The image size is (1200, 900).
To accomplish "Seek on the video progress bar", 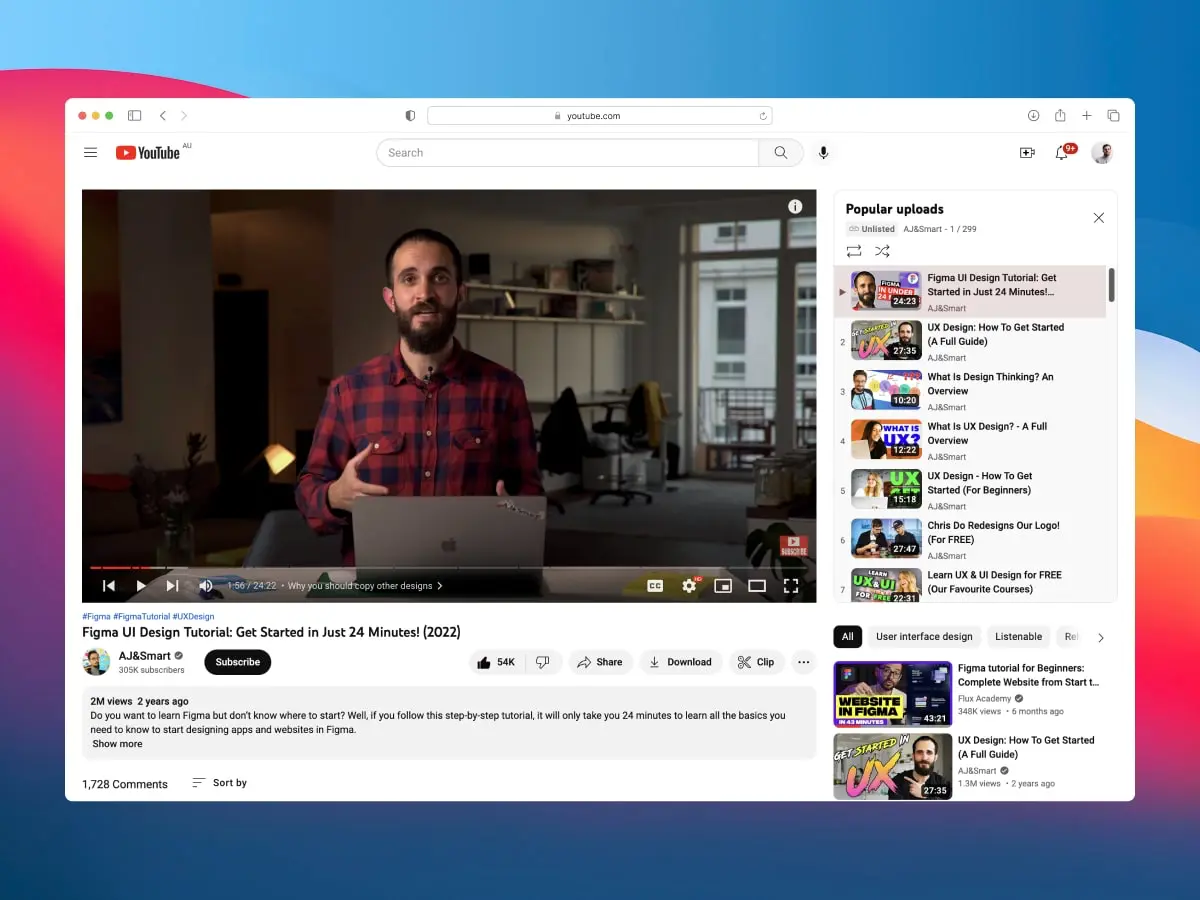I will [449, 568].
